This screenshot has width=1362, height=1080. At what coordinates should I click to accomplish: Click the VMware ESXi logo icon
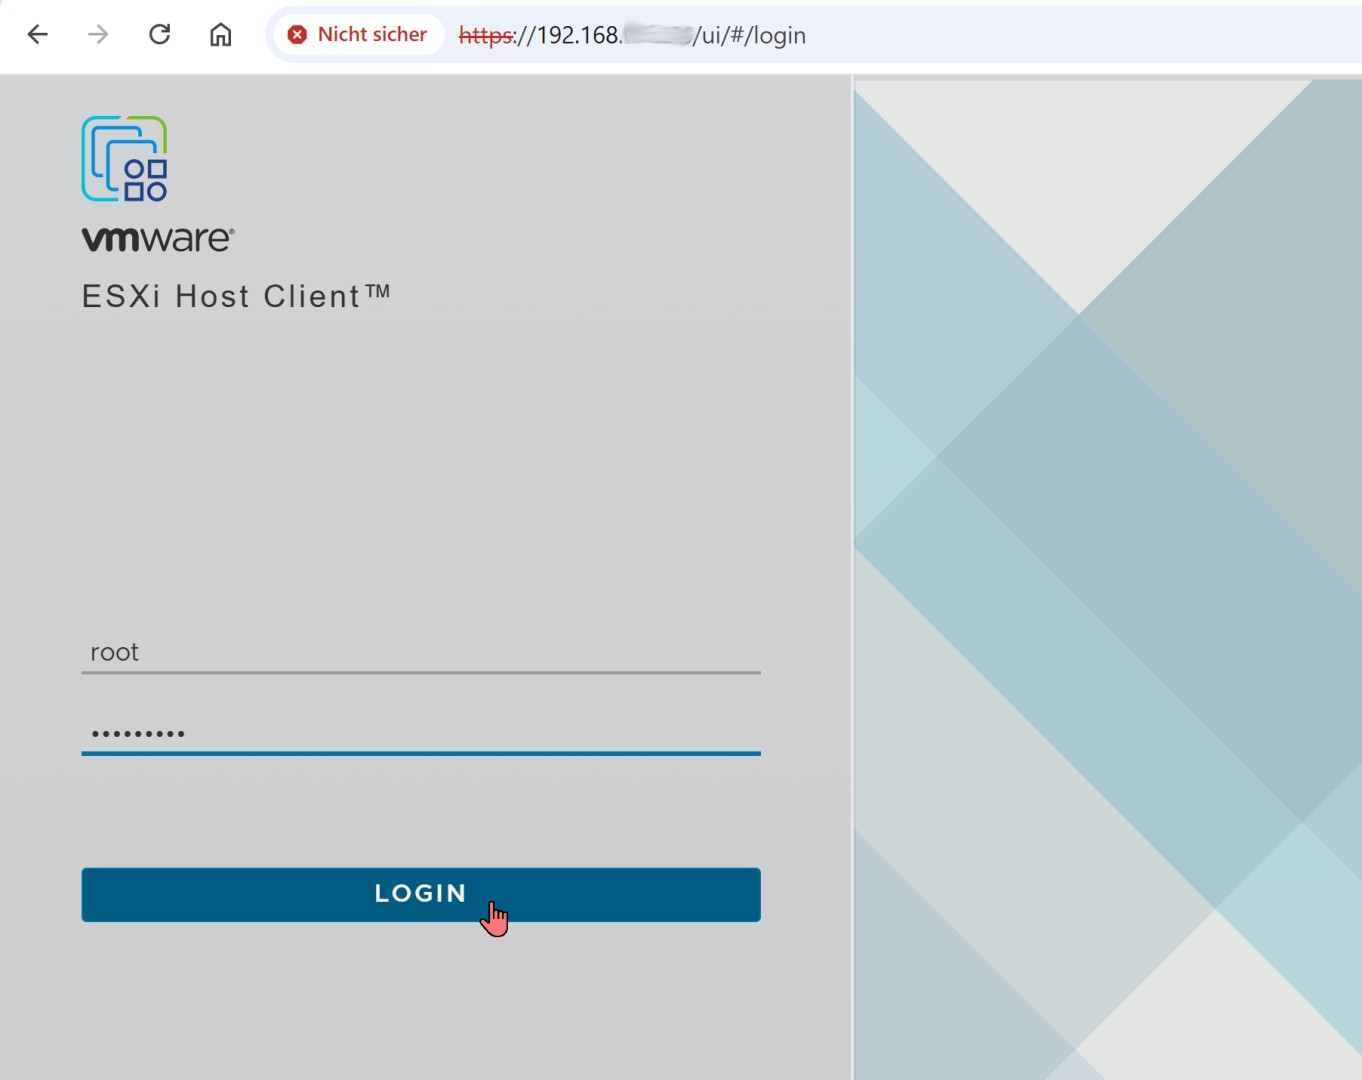click(x=125, y=159)
